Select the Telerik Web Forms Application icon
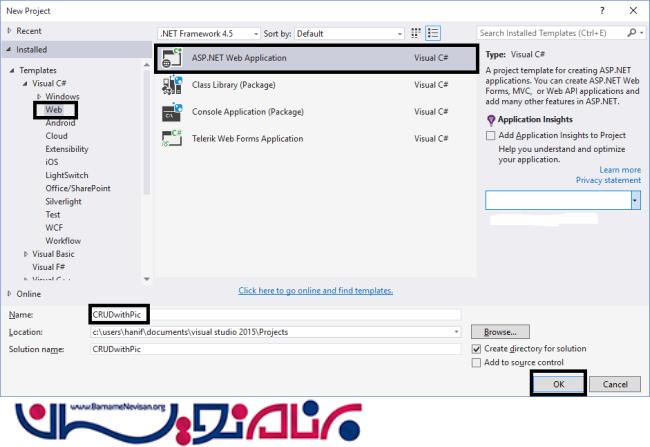650x447 pixels. pyautogui.click(x=172, y=138)
